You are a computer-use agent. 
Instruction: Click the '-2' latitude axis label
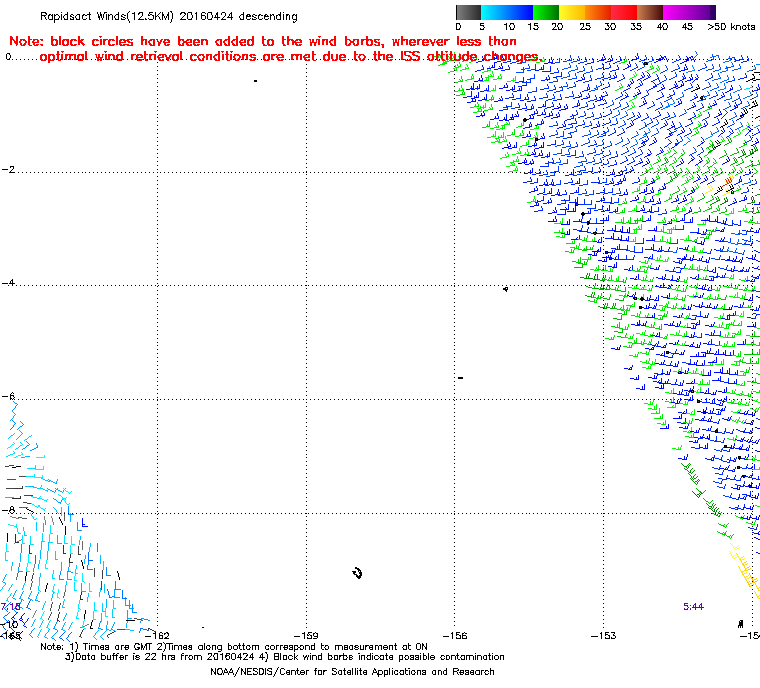pos(8,169)
